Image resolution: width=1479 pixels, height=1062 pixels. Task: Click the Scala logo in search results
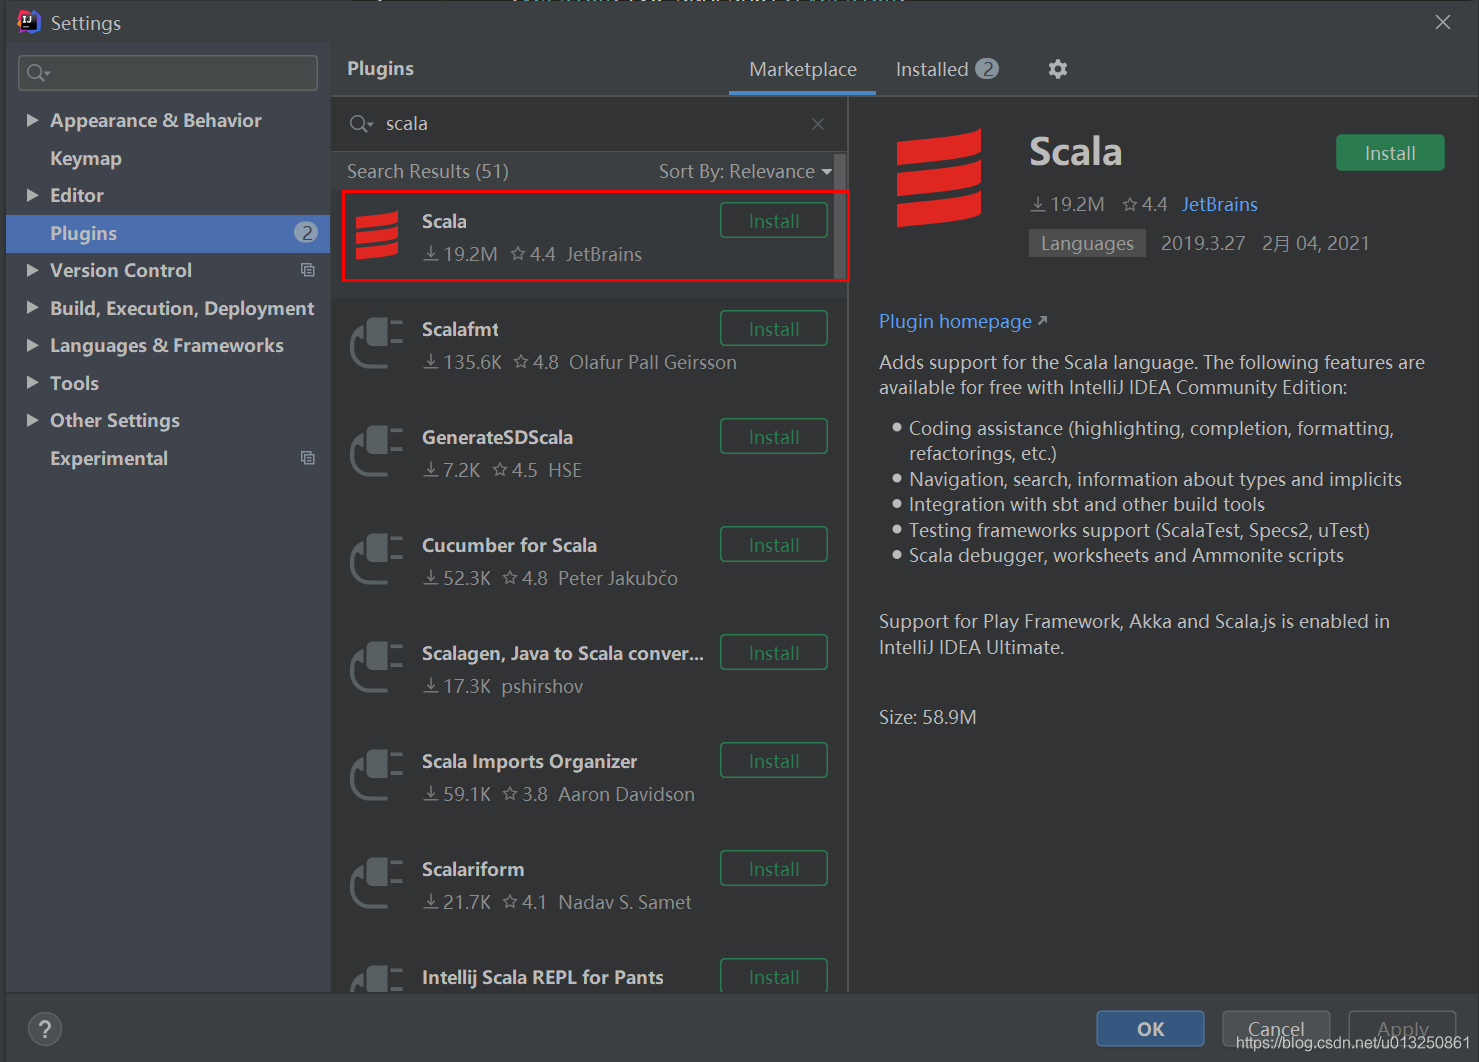point(377,236)
